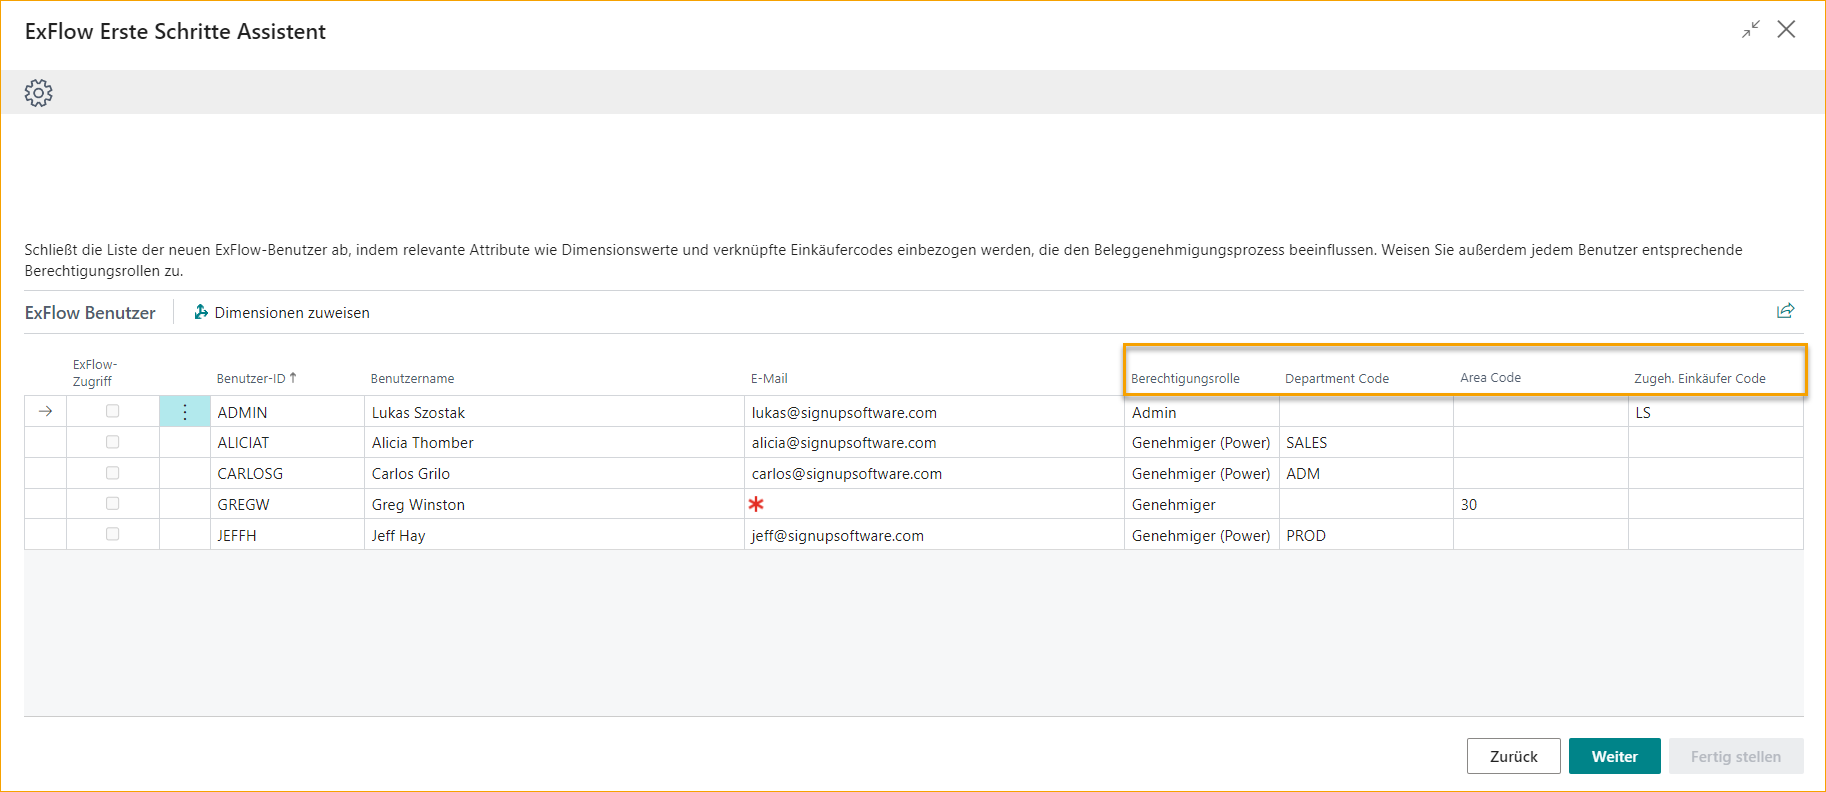Open the Genehmiger role cell for GREGW

[1201, 505]
